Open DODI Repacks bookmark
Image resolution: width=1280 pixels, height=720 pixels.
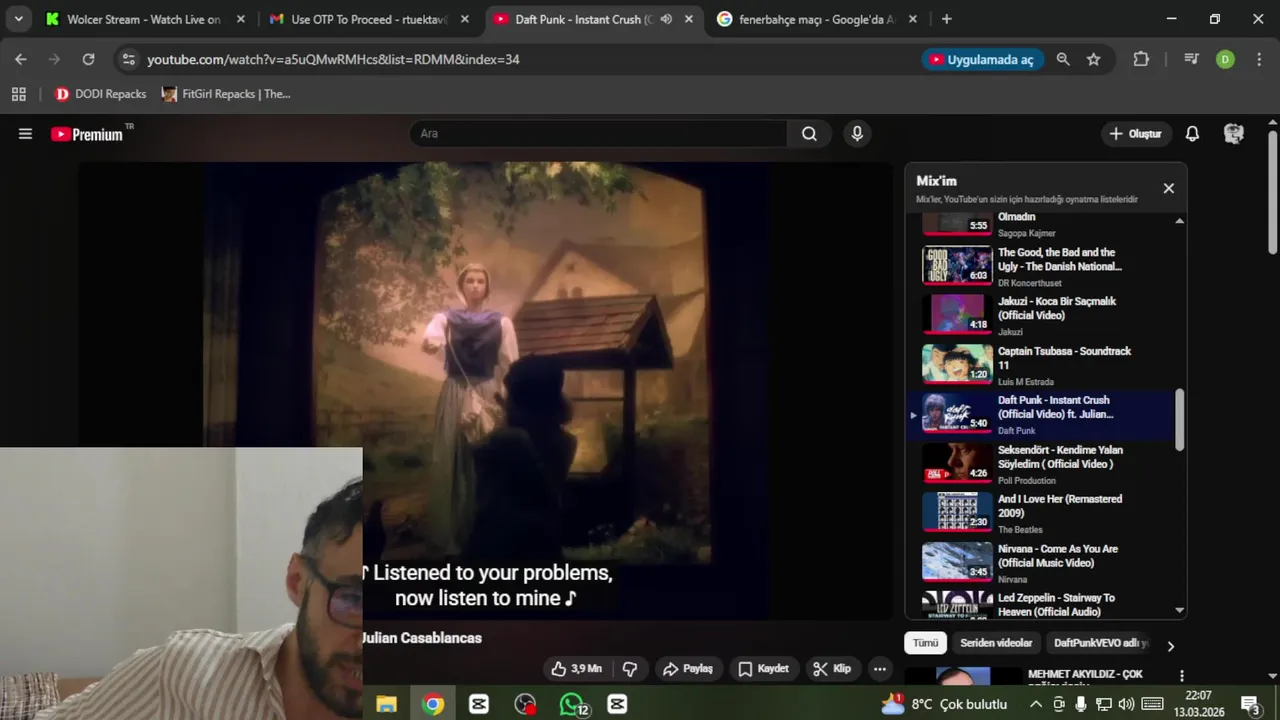point(100,94)
